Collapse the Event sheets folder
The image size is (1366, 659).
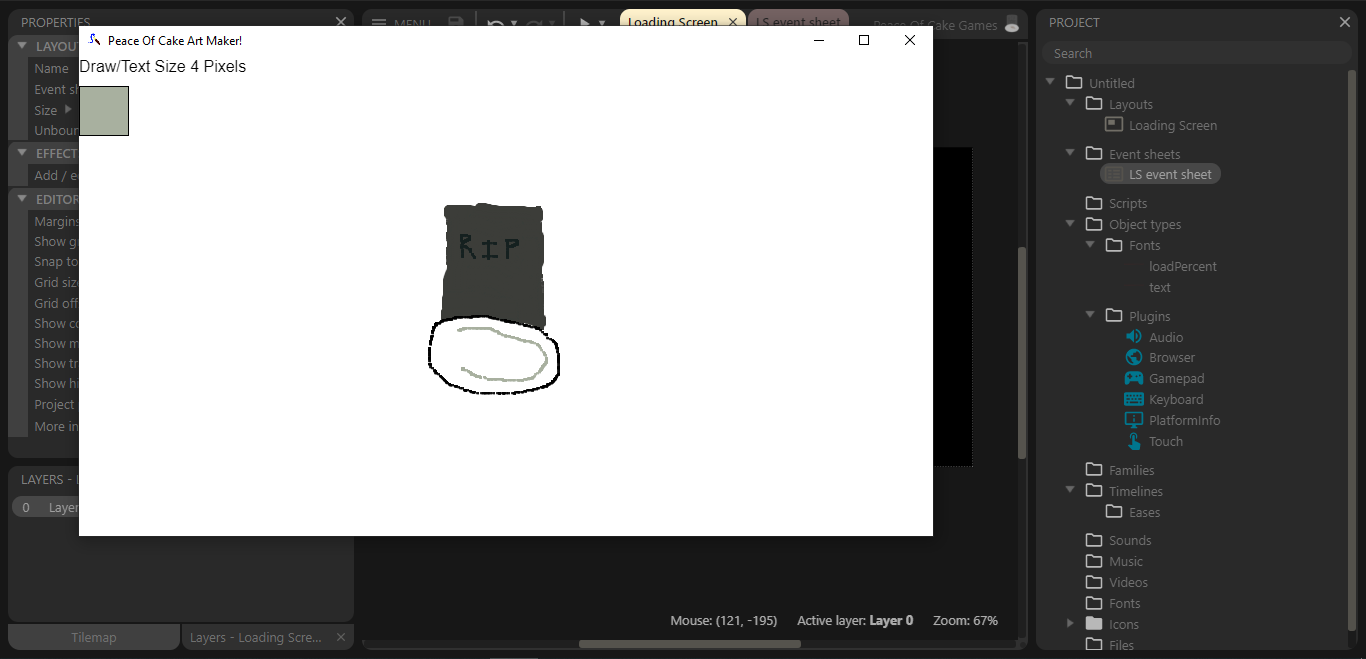pos(1070,153)
